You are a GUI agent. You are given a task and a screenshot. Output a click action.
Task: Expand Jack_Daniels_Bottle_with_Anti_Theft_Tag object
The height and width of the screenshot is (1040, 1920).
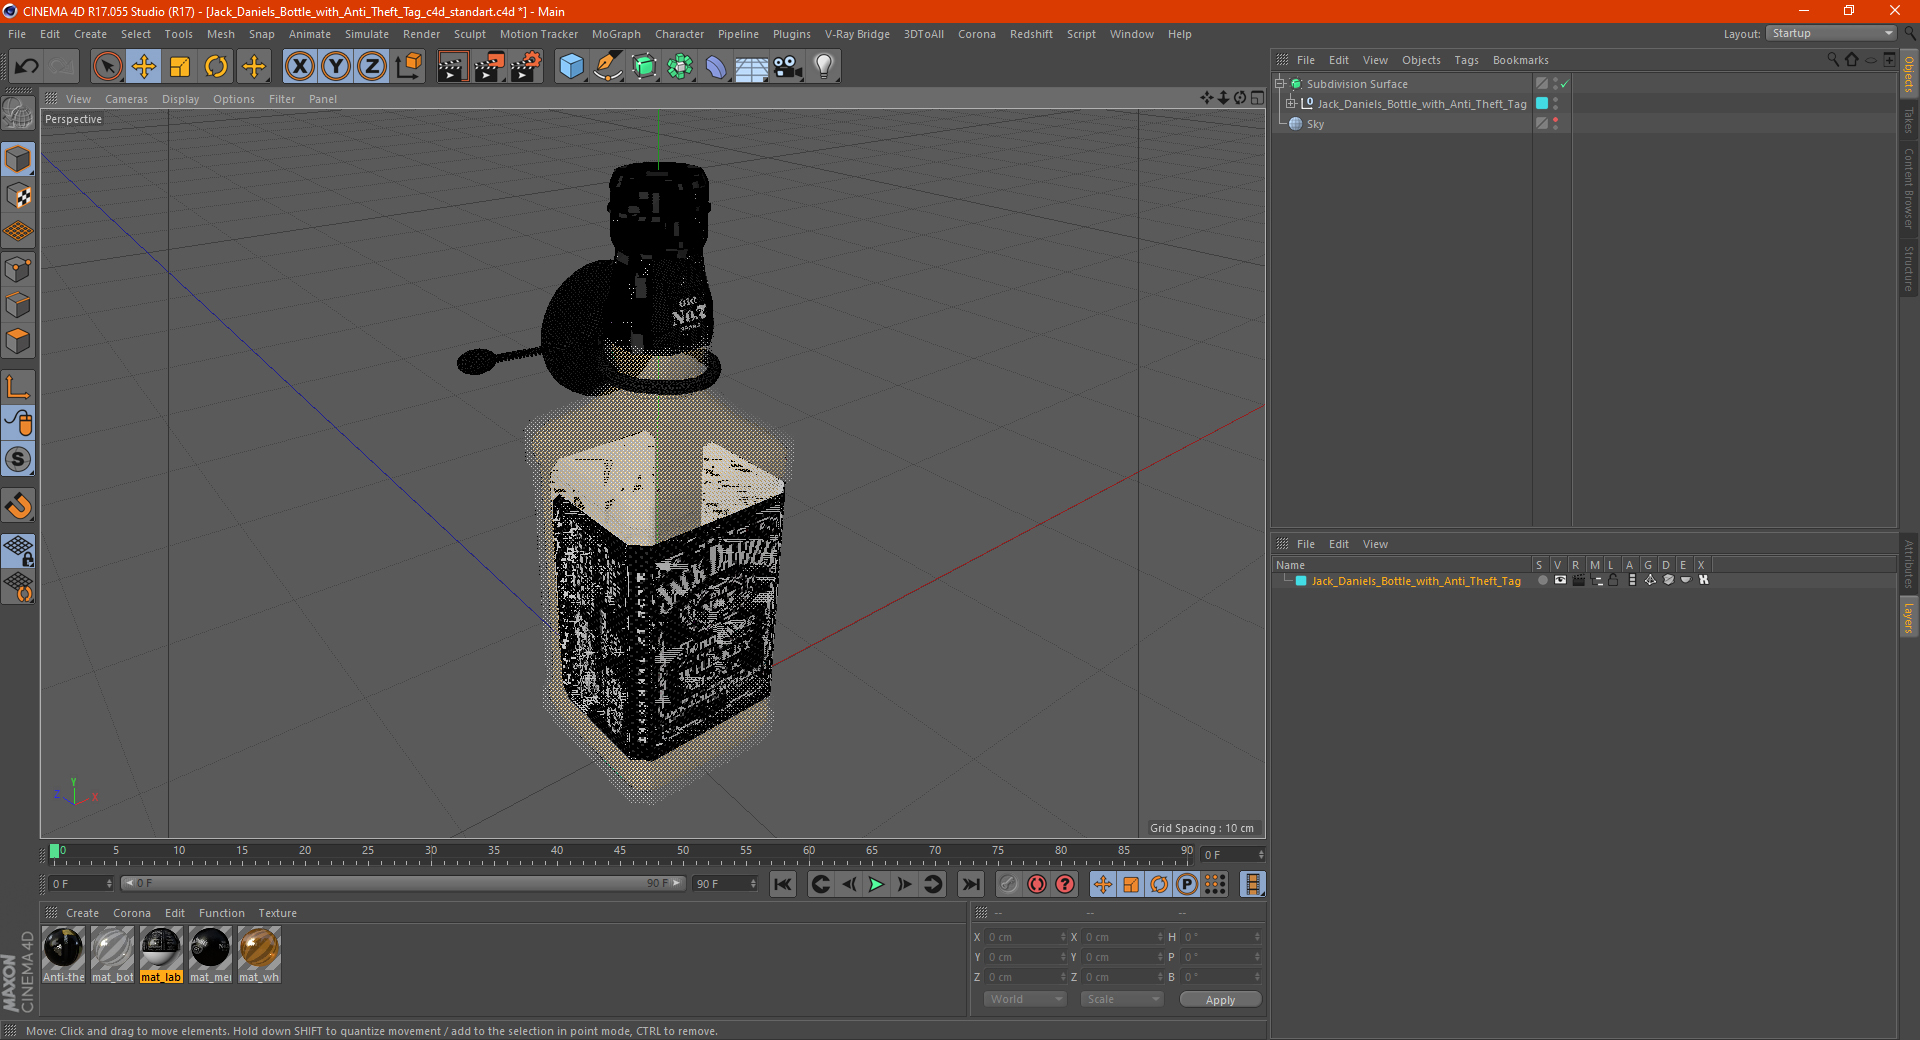point(1291,104)
